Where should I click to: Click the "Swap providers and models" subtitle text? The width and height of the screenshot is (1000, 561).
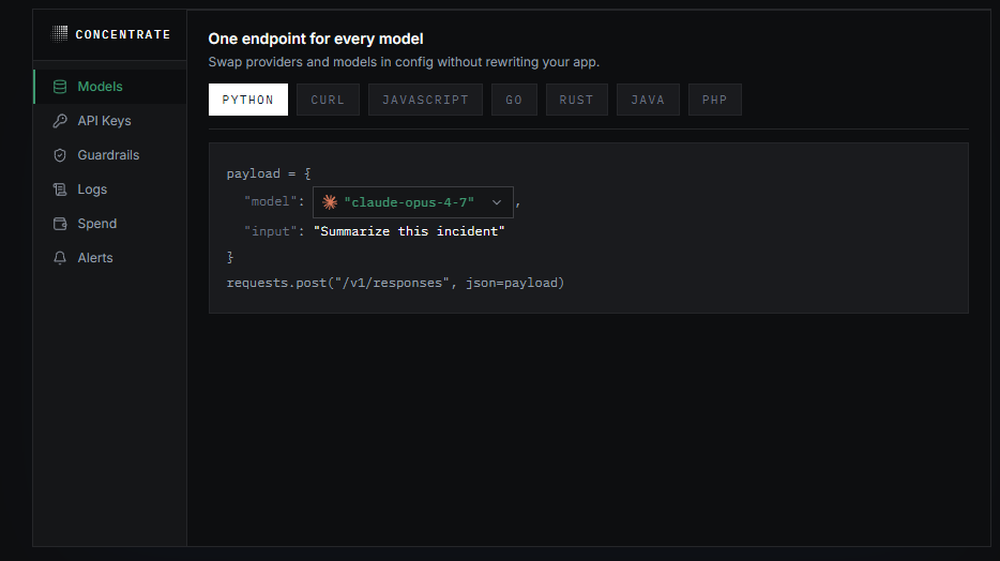pos(404,62)
